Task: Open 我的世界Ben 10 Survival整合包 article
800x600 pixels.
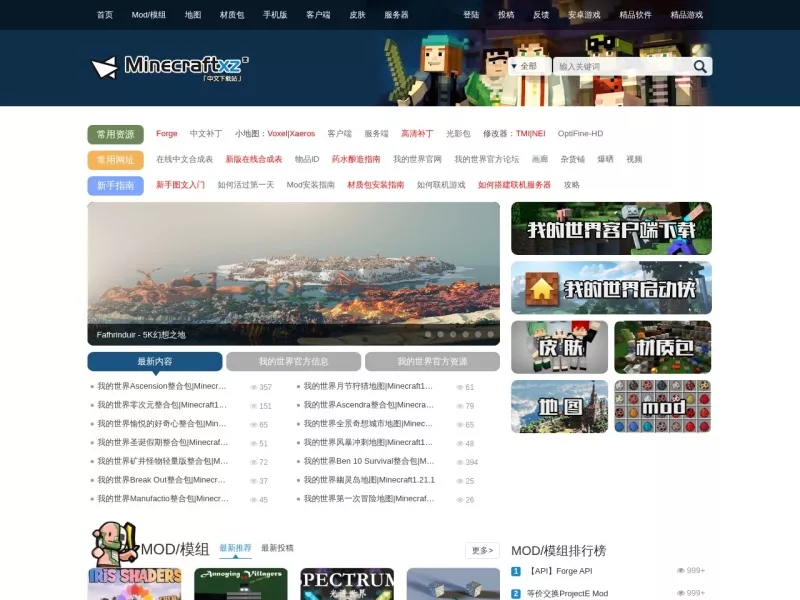Action: [x=369, y=461]
